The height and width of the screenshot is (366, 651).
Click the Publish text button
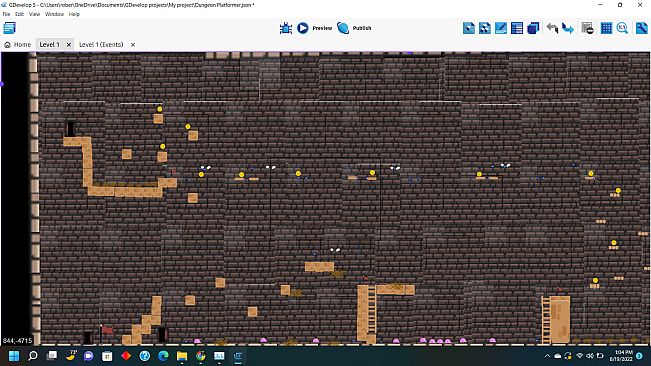(x=362, y=28)
